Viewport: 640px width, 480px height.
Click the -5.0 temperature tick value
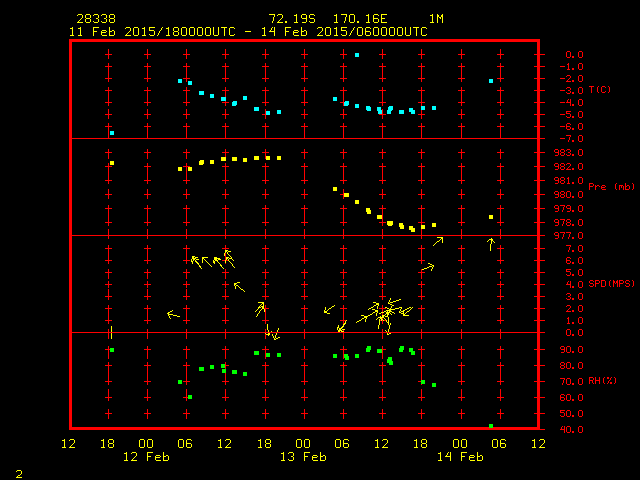tap(571, 115)
